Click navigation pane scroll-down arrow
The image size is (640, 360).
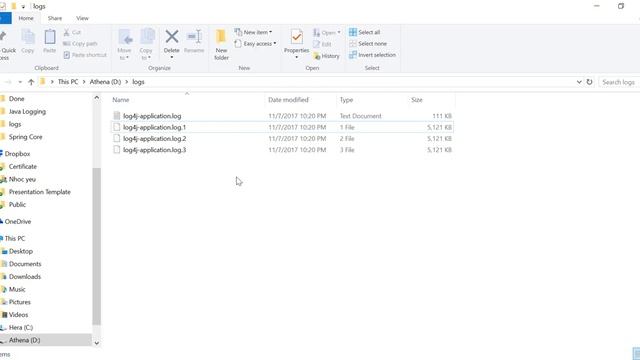tap(97, 343)
